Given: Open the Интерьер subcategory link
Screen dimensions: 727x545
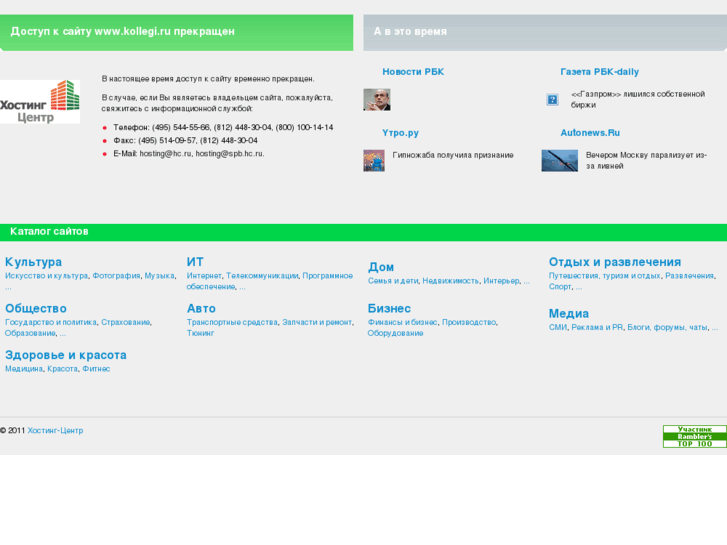Looking at the screenshot, I should click(x=501, y=281).
